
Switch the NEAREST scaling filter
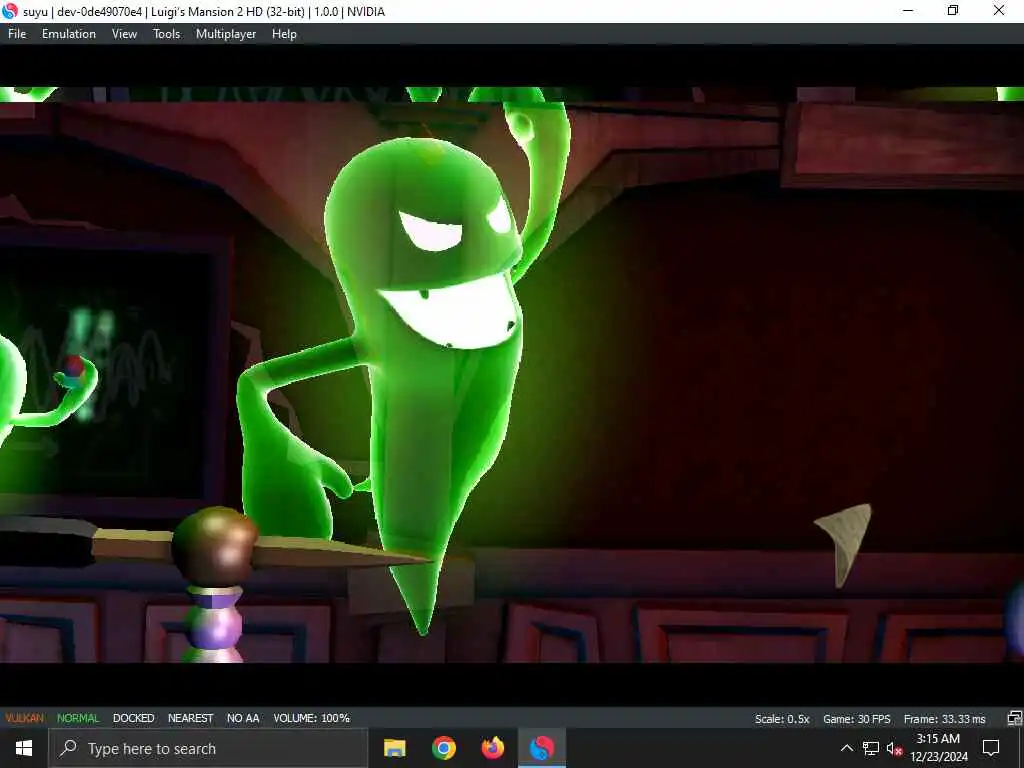click(191, 718)
